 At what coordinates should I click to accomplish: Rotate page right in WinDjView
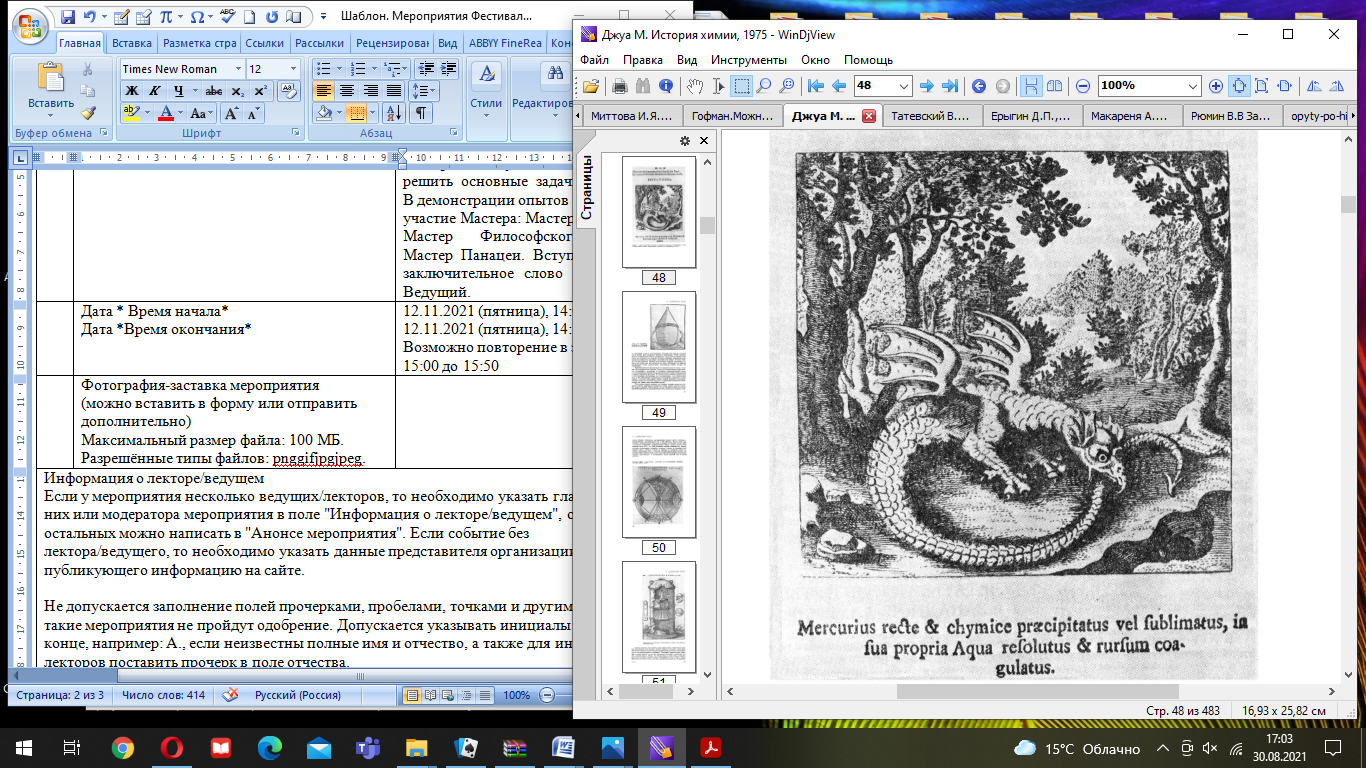pos(1337,86)
